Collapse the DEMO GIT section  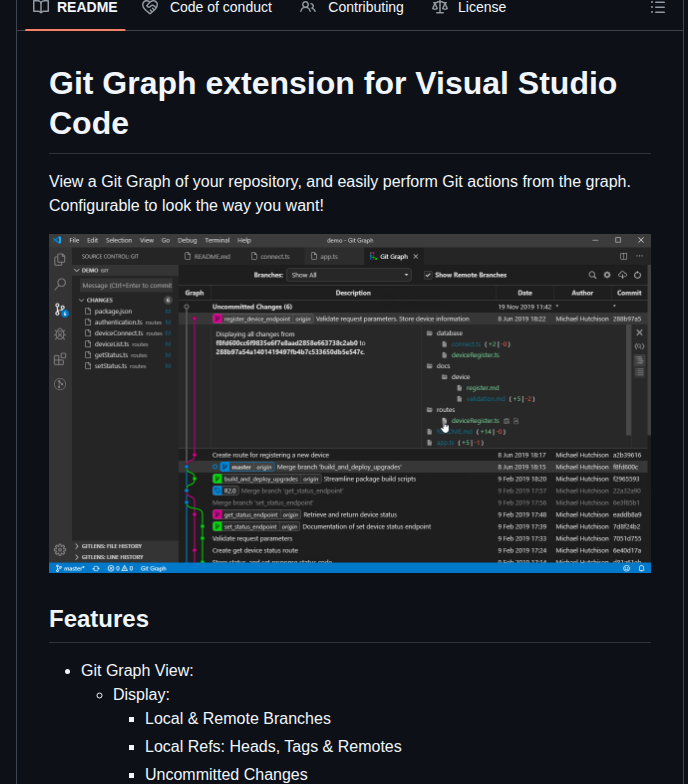pos(125,270)
